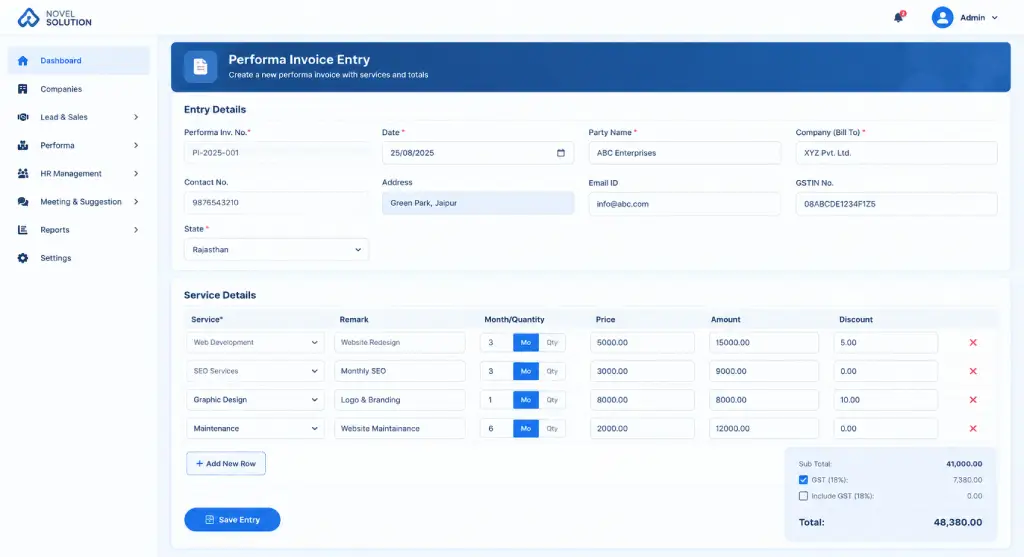Check the Include GST (18%) checkbox
The width and height of the screenshot is (1024, 557).
(x=803, y=496)
